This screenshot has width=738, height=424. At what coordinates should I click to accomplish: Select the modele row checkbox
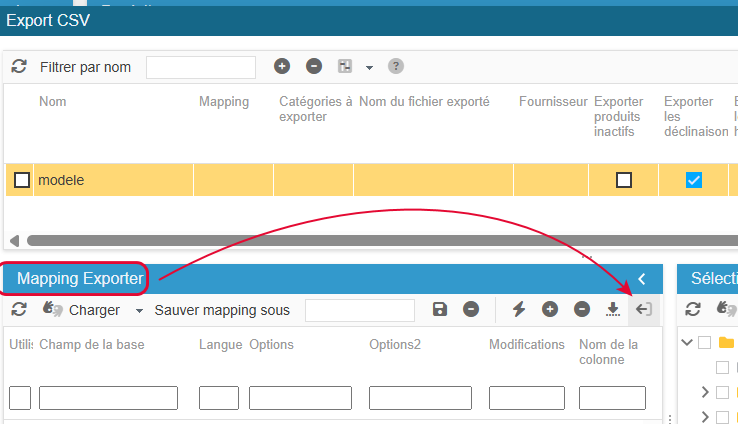pyautogui.click(x=21, y=180)
